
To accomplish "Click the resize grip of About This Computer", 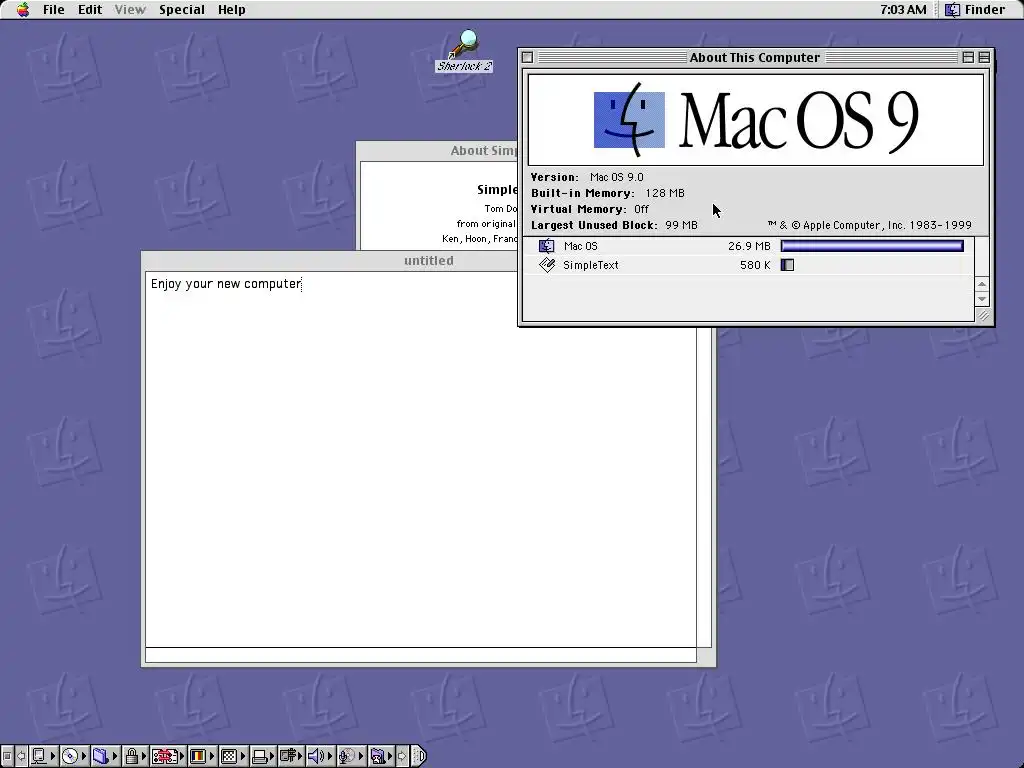I will coord(983,315).
